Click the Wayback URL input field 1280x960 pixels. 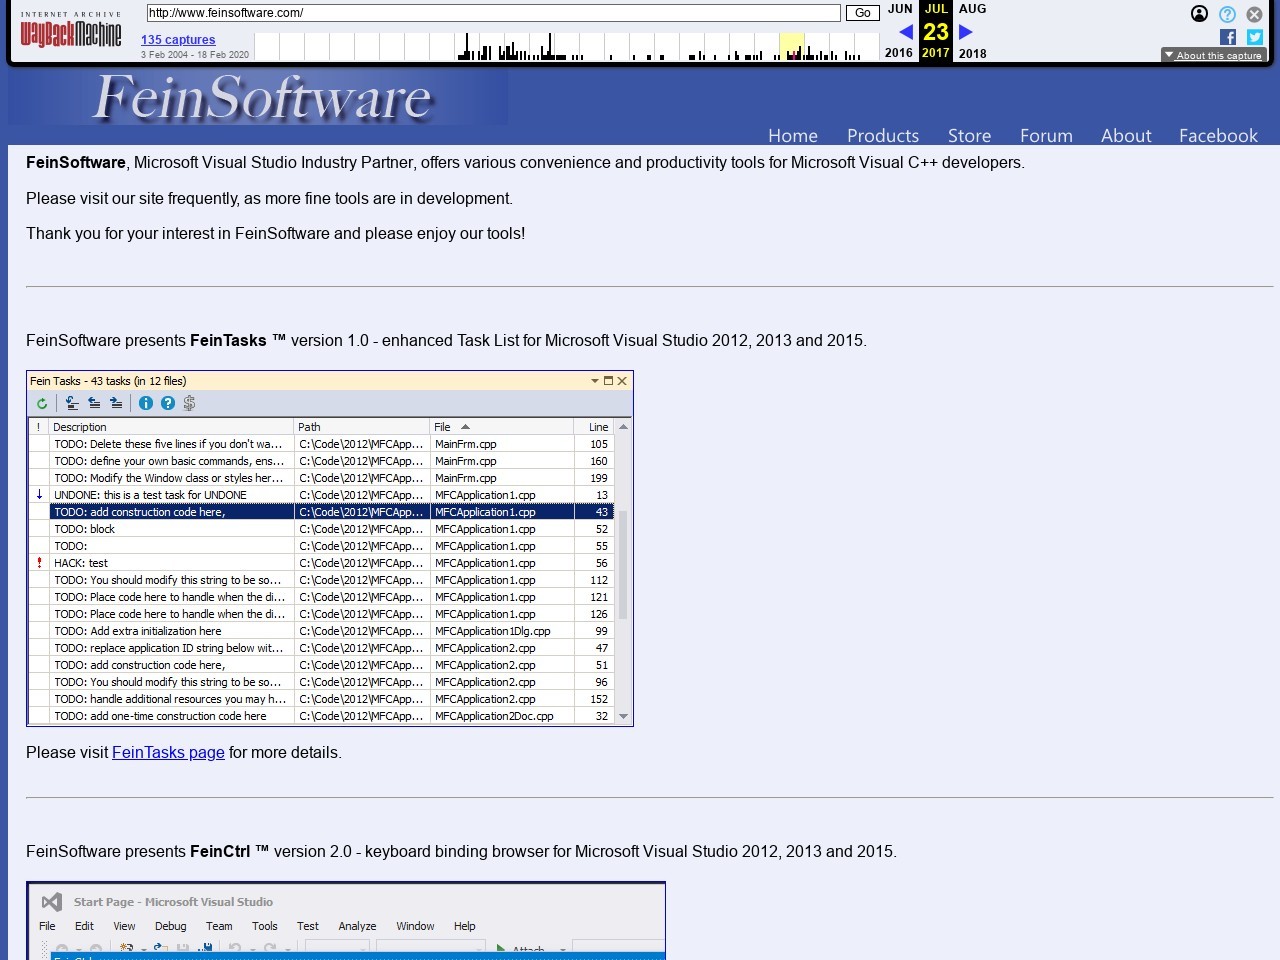tap(493, 13)
